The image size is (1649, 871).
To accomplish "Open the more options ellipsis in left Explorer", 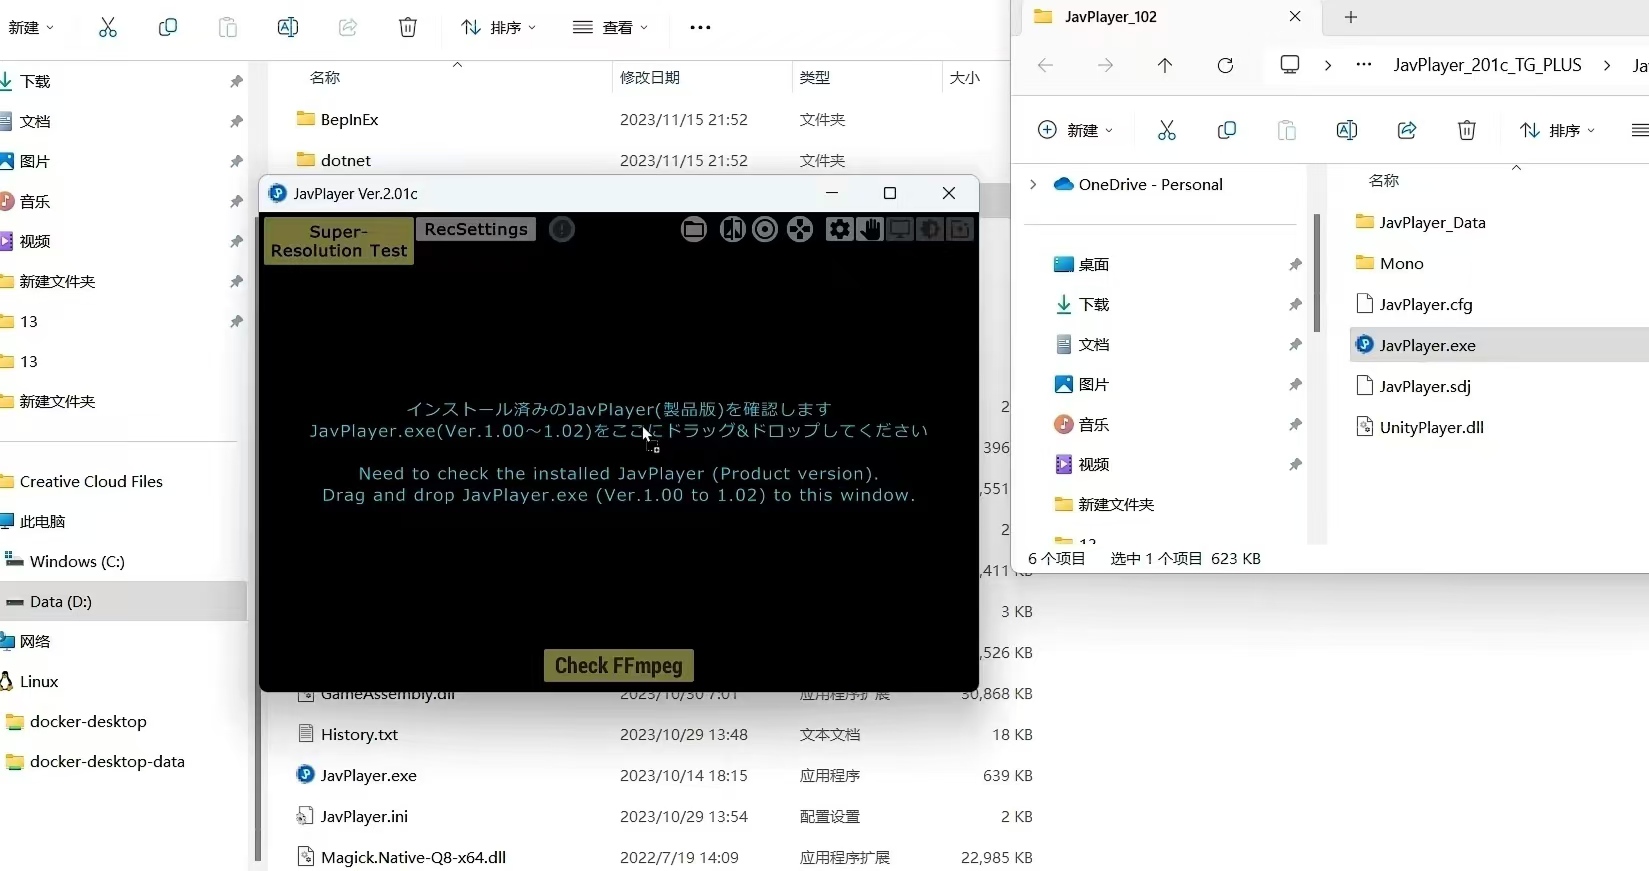I will click(700, 28).
